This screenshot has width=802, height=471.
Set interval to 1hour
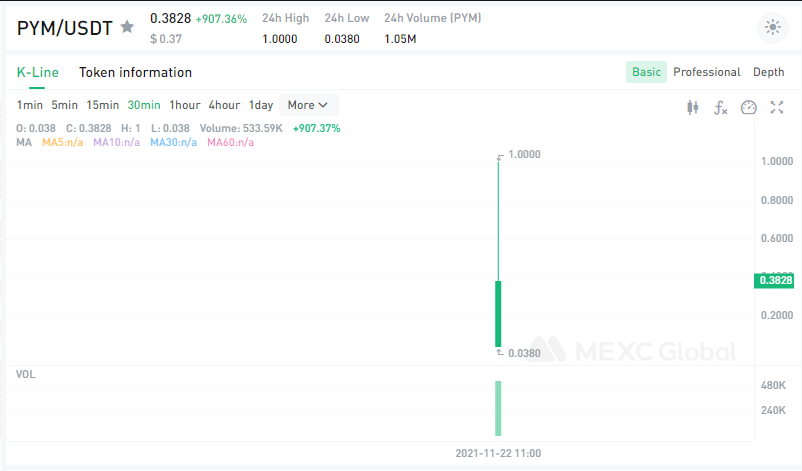(x=185, y=105)
